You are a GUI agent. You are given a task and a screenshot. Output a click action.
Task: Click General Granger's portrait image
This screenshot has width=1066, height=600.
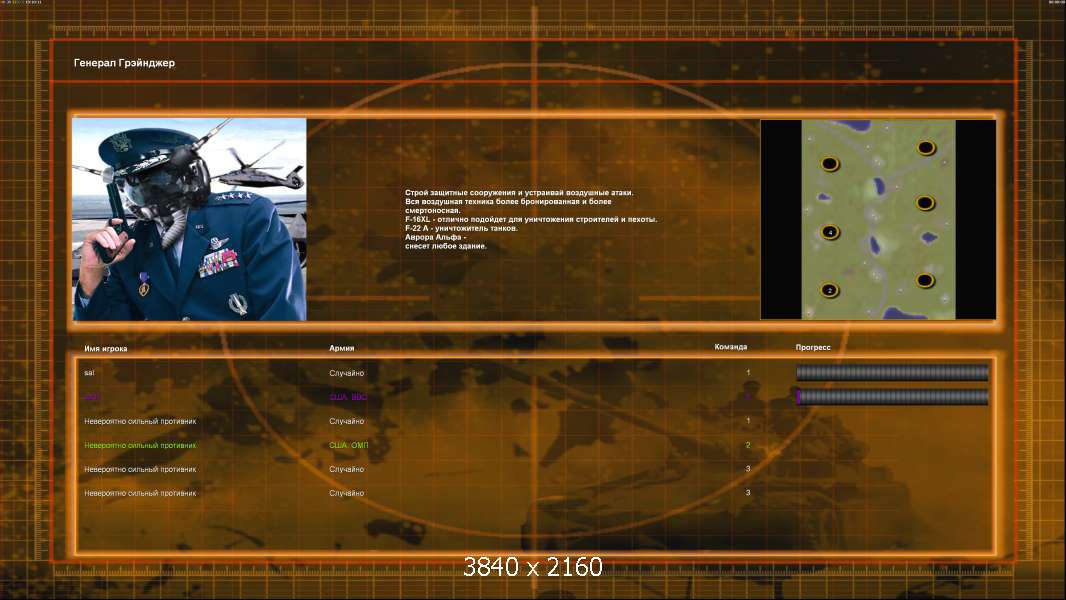point(190,219)
